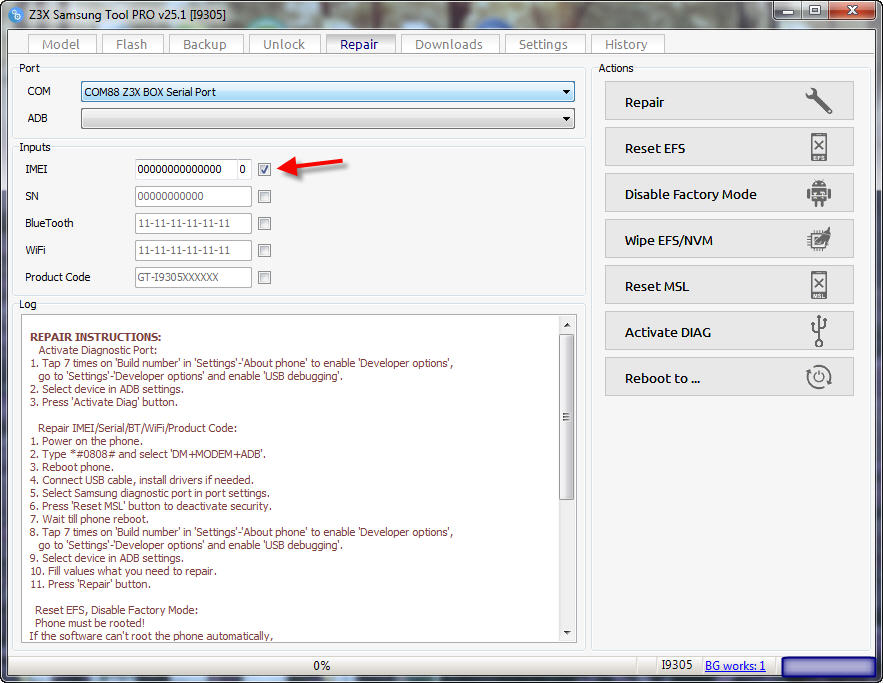Click the WiFi address field
Viewport: 883px width, 683px height.
(193, 250)
